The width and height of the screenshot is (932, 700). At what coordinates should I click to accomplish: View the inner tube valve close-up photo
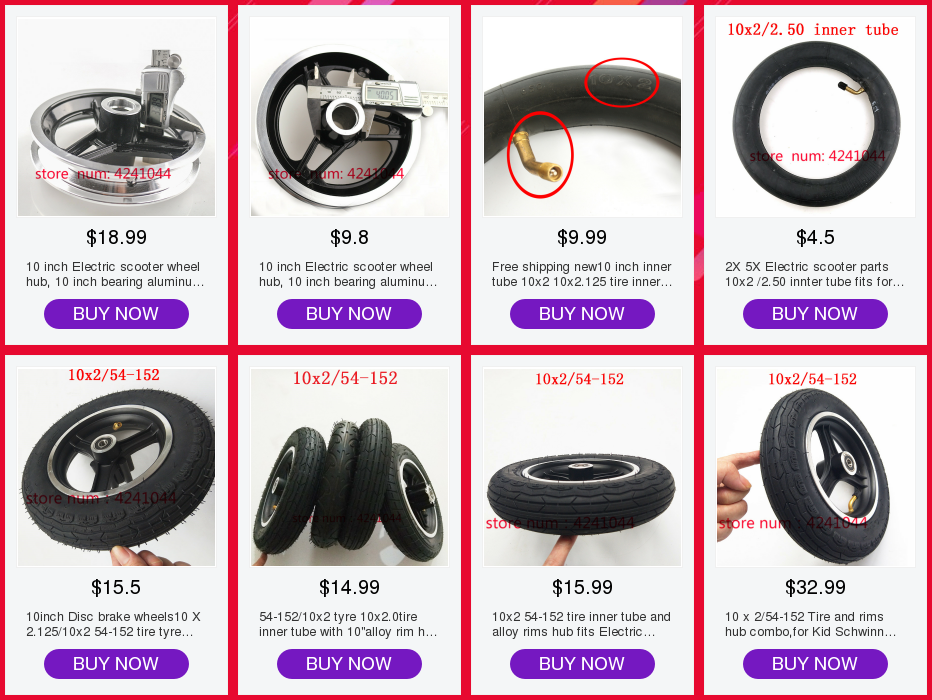tap(582, 116)
